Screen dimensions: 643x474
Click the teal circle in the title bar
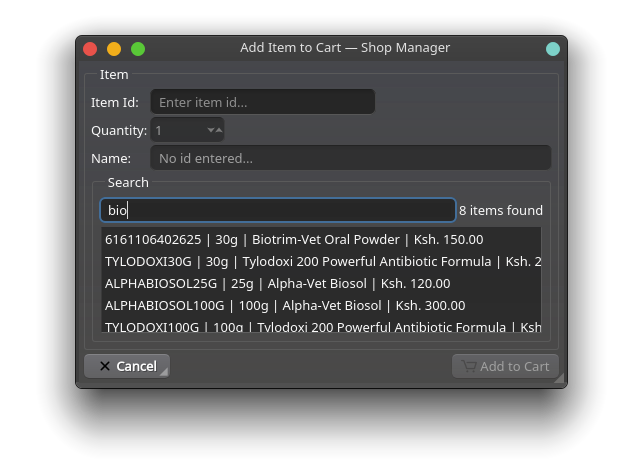pos(553,49)
